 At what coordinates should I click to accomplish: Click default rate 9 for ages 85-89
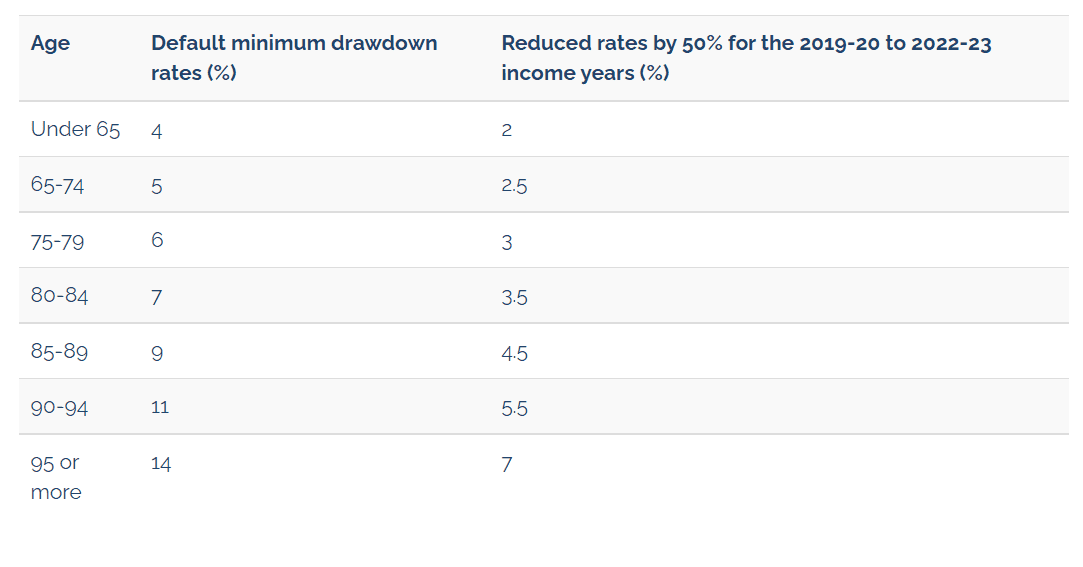click(x=157, y=353)
